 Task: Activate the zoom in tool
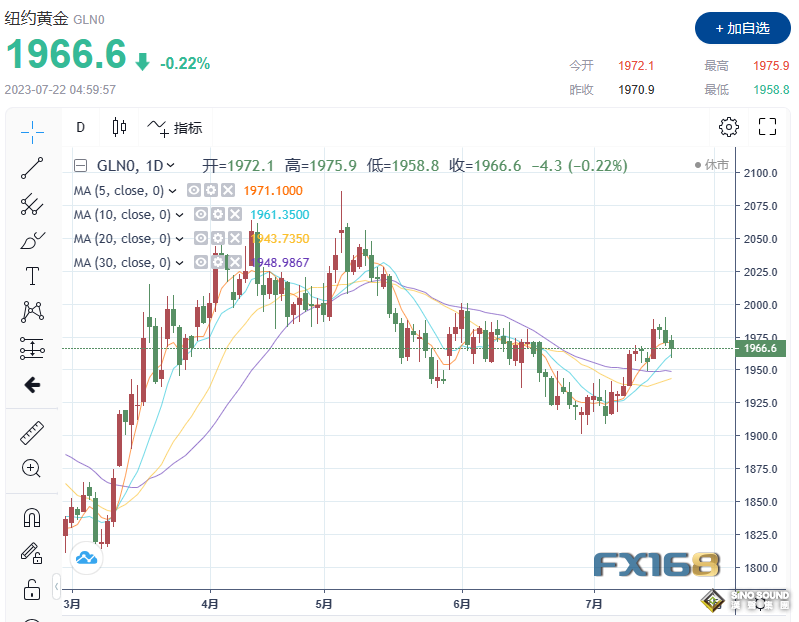click(31, 468)
